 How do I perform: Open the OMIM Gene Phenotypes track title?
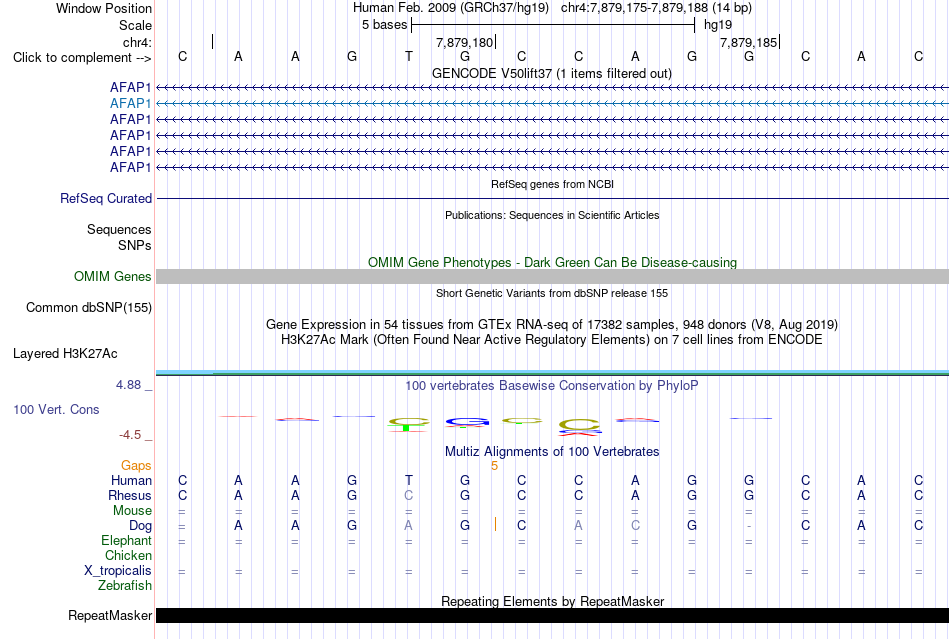(552, 262)
